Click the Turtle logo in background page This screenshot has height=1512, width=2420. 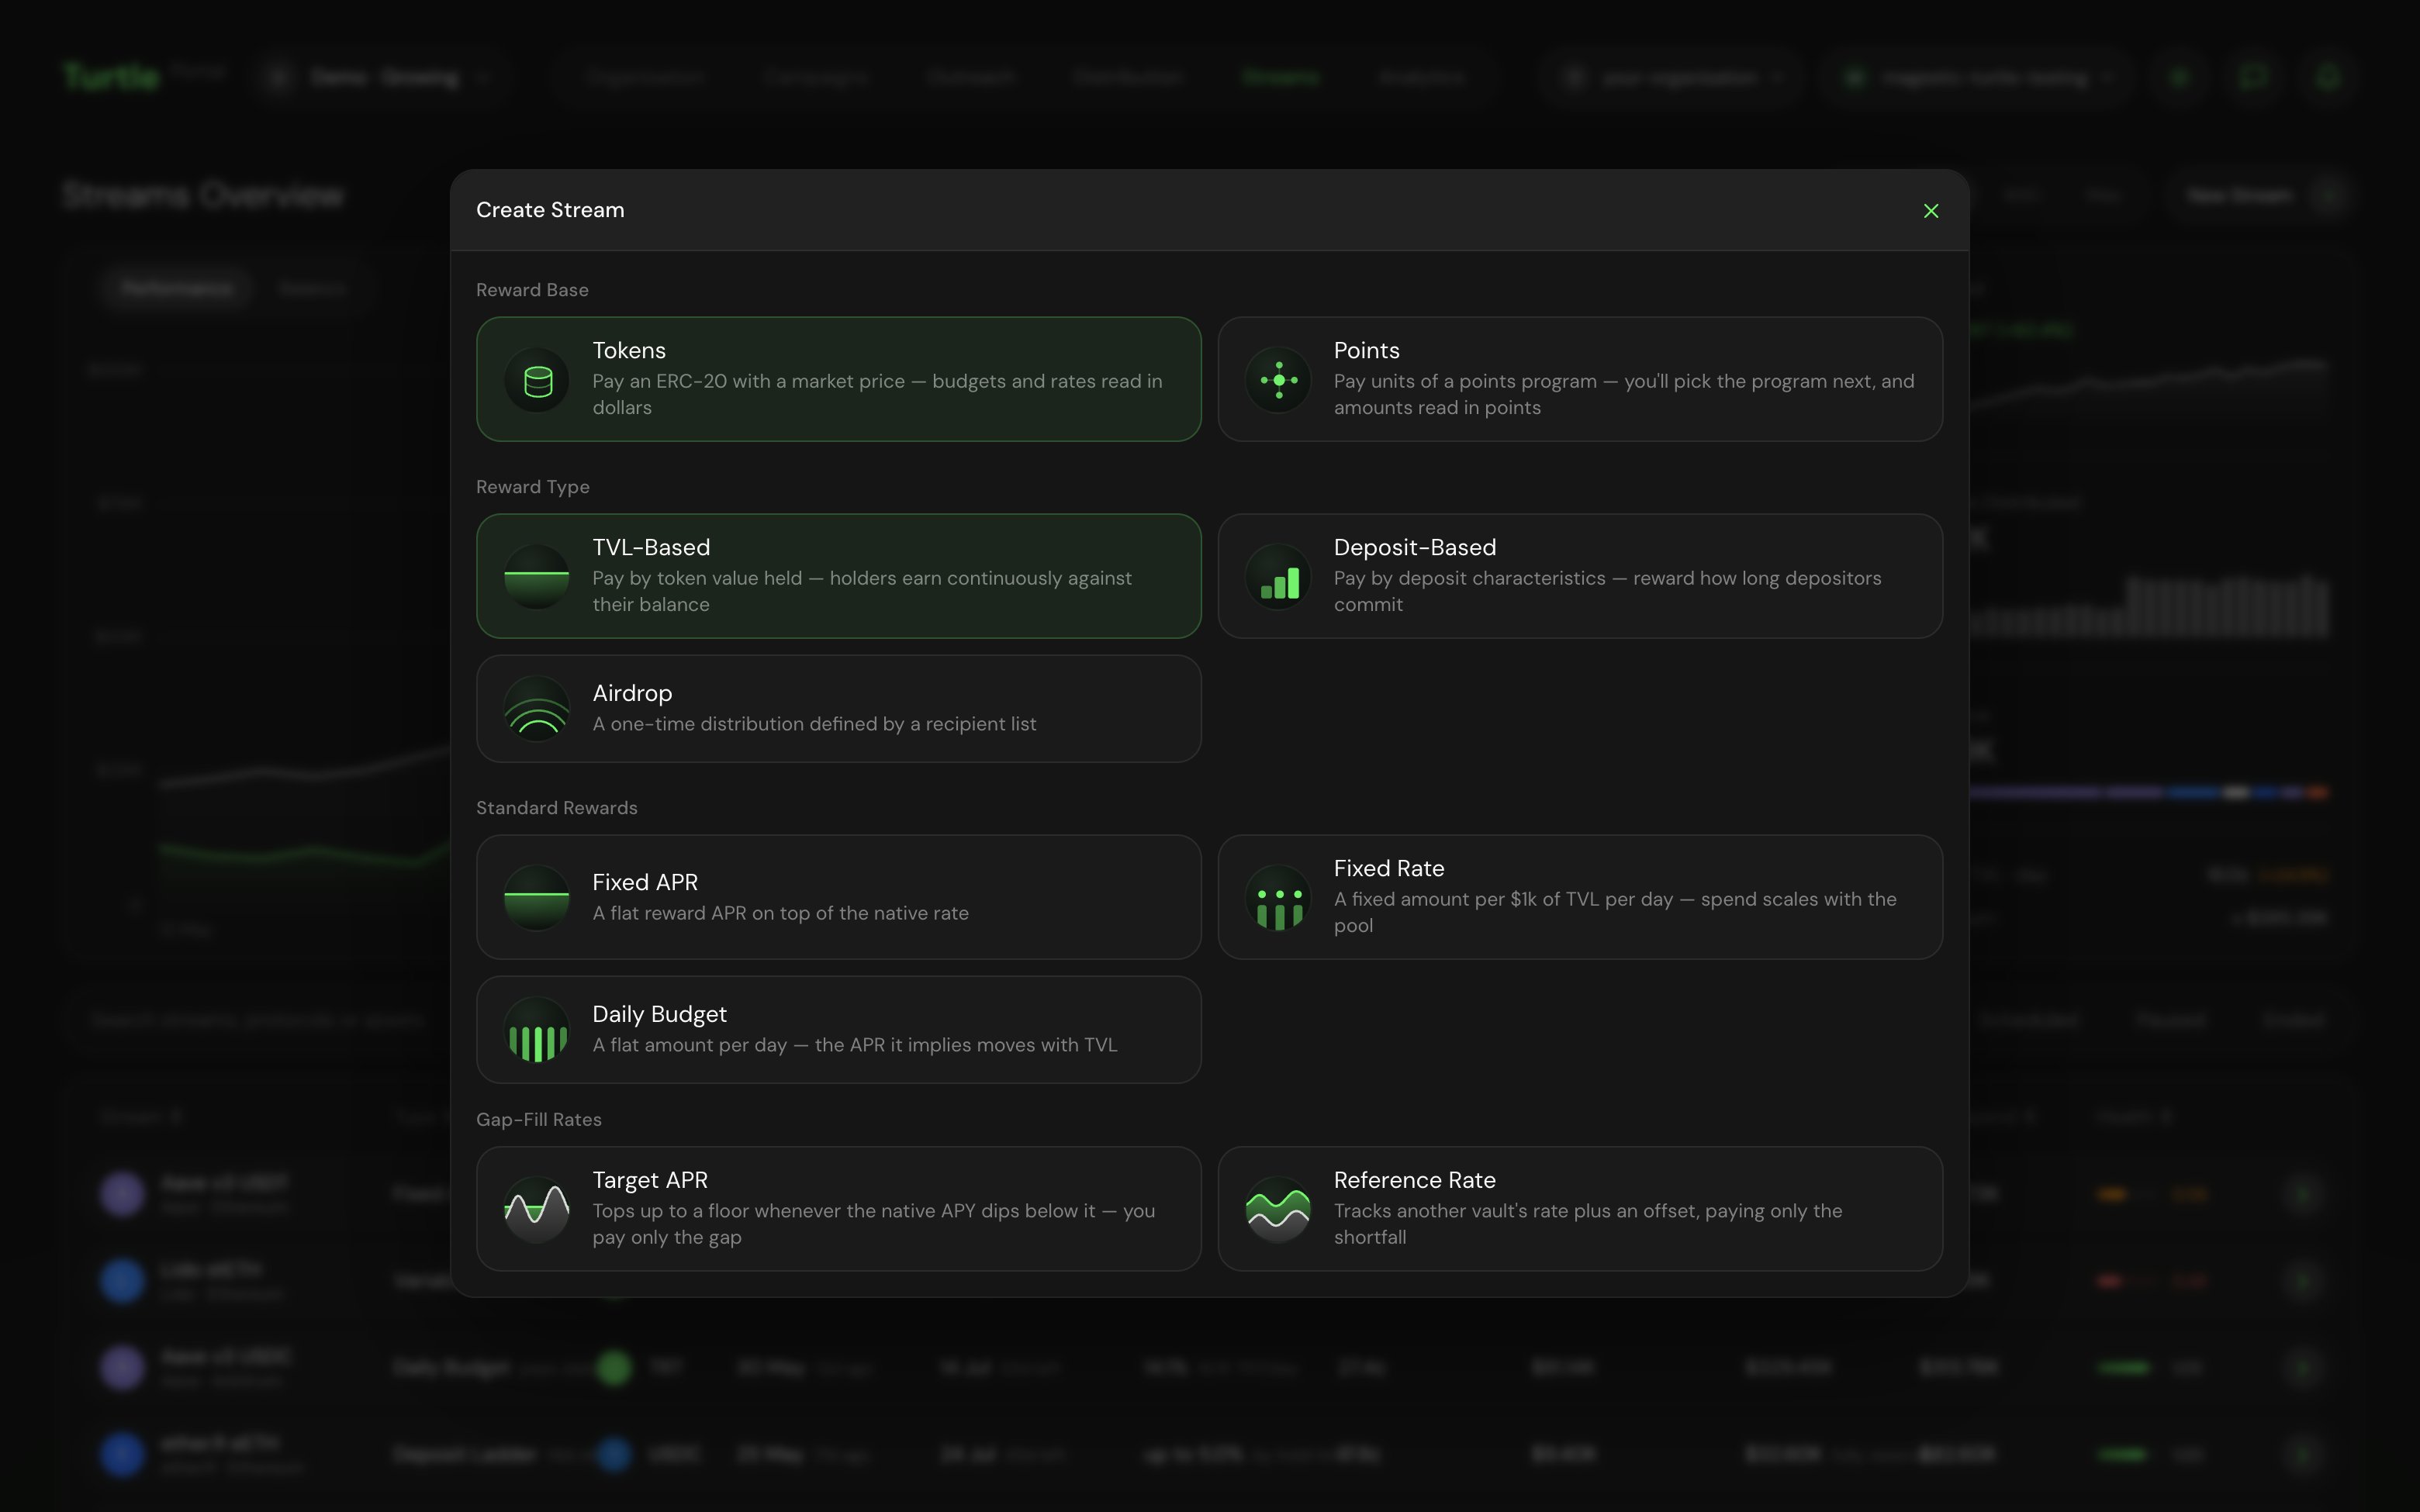click(111, 77)
